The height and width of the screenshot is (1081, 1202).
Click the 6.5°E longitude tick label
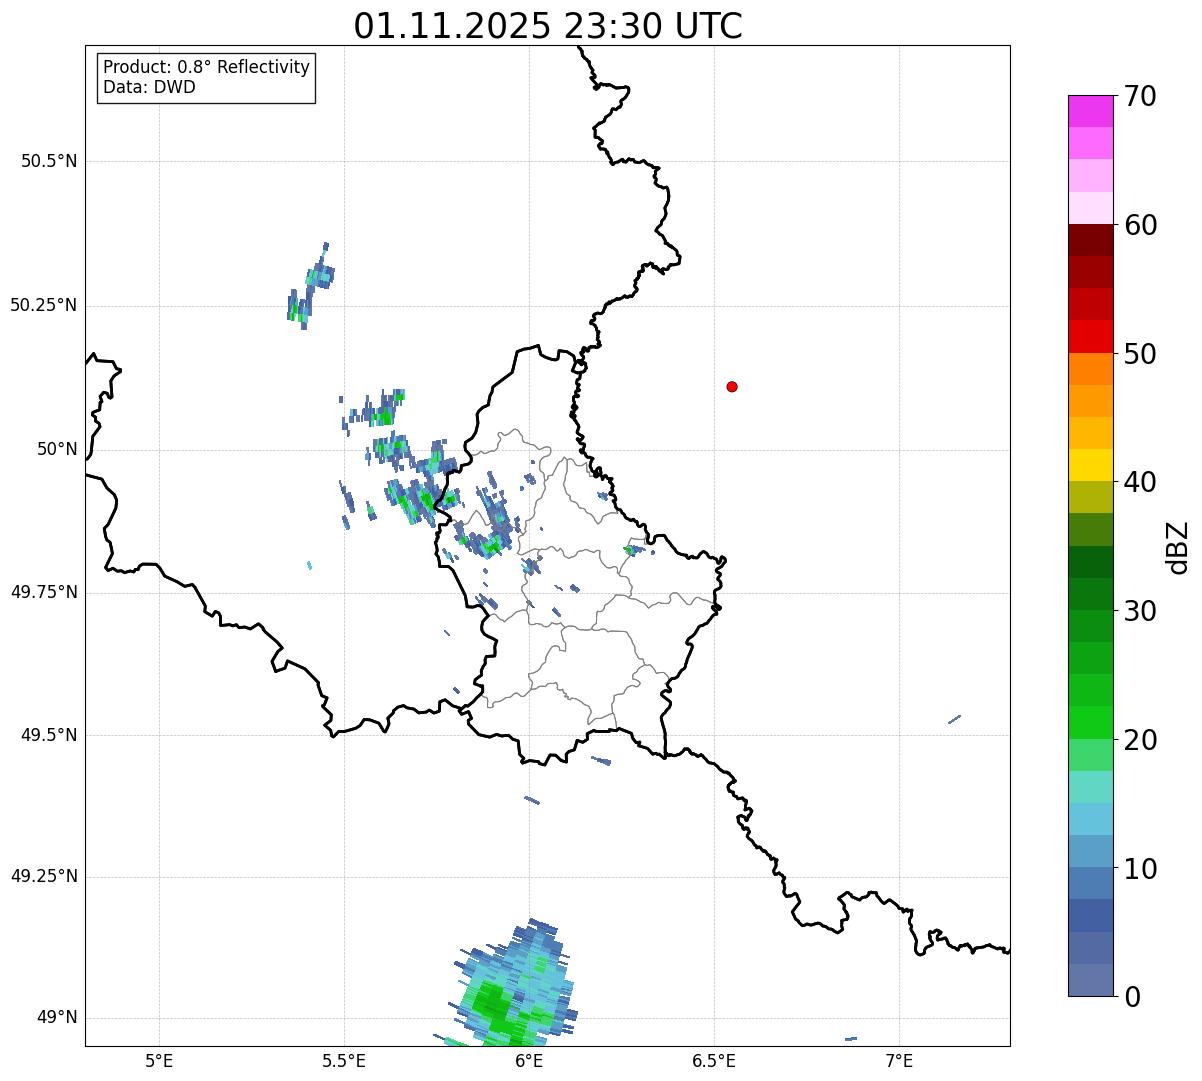tap(714, 1060)
